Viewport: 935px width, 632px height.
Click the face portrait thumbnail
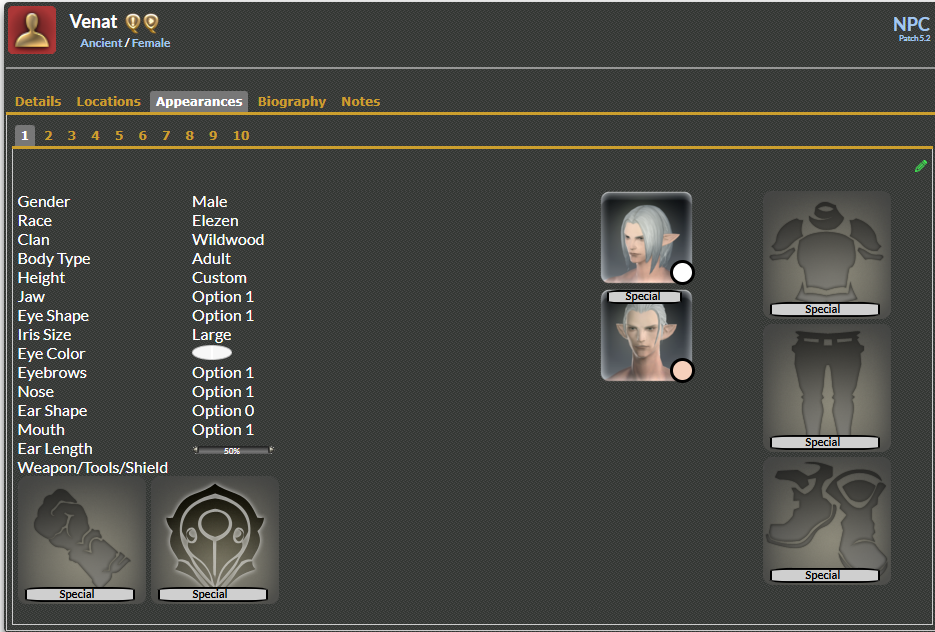[x=646, y=335]
